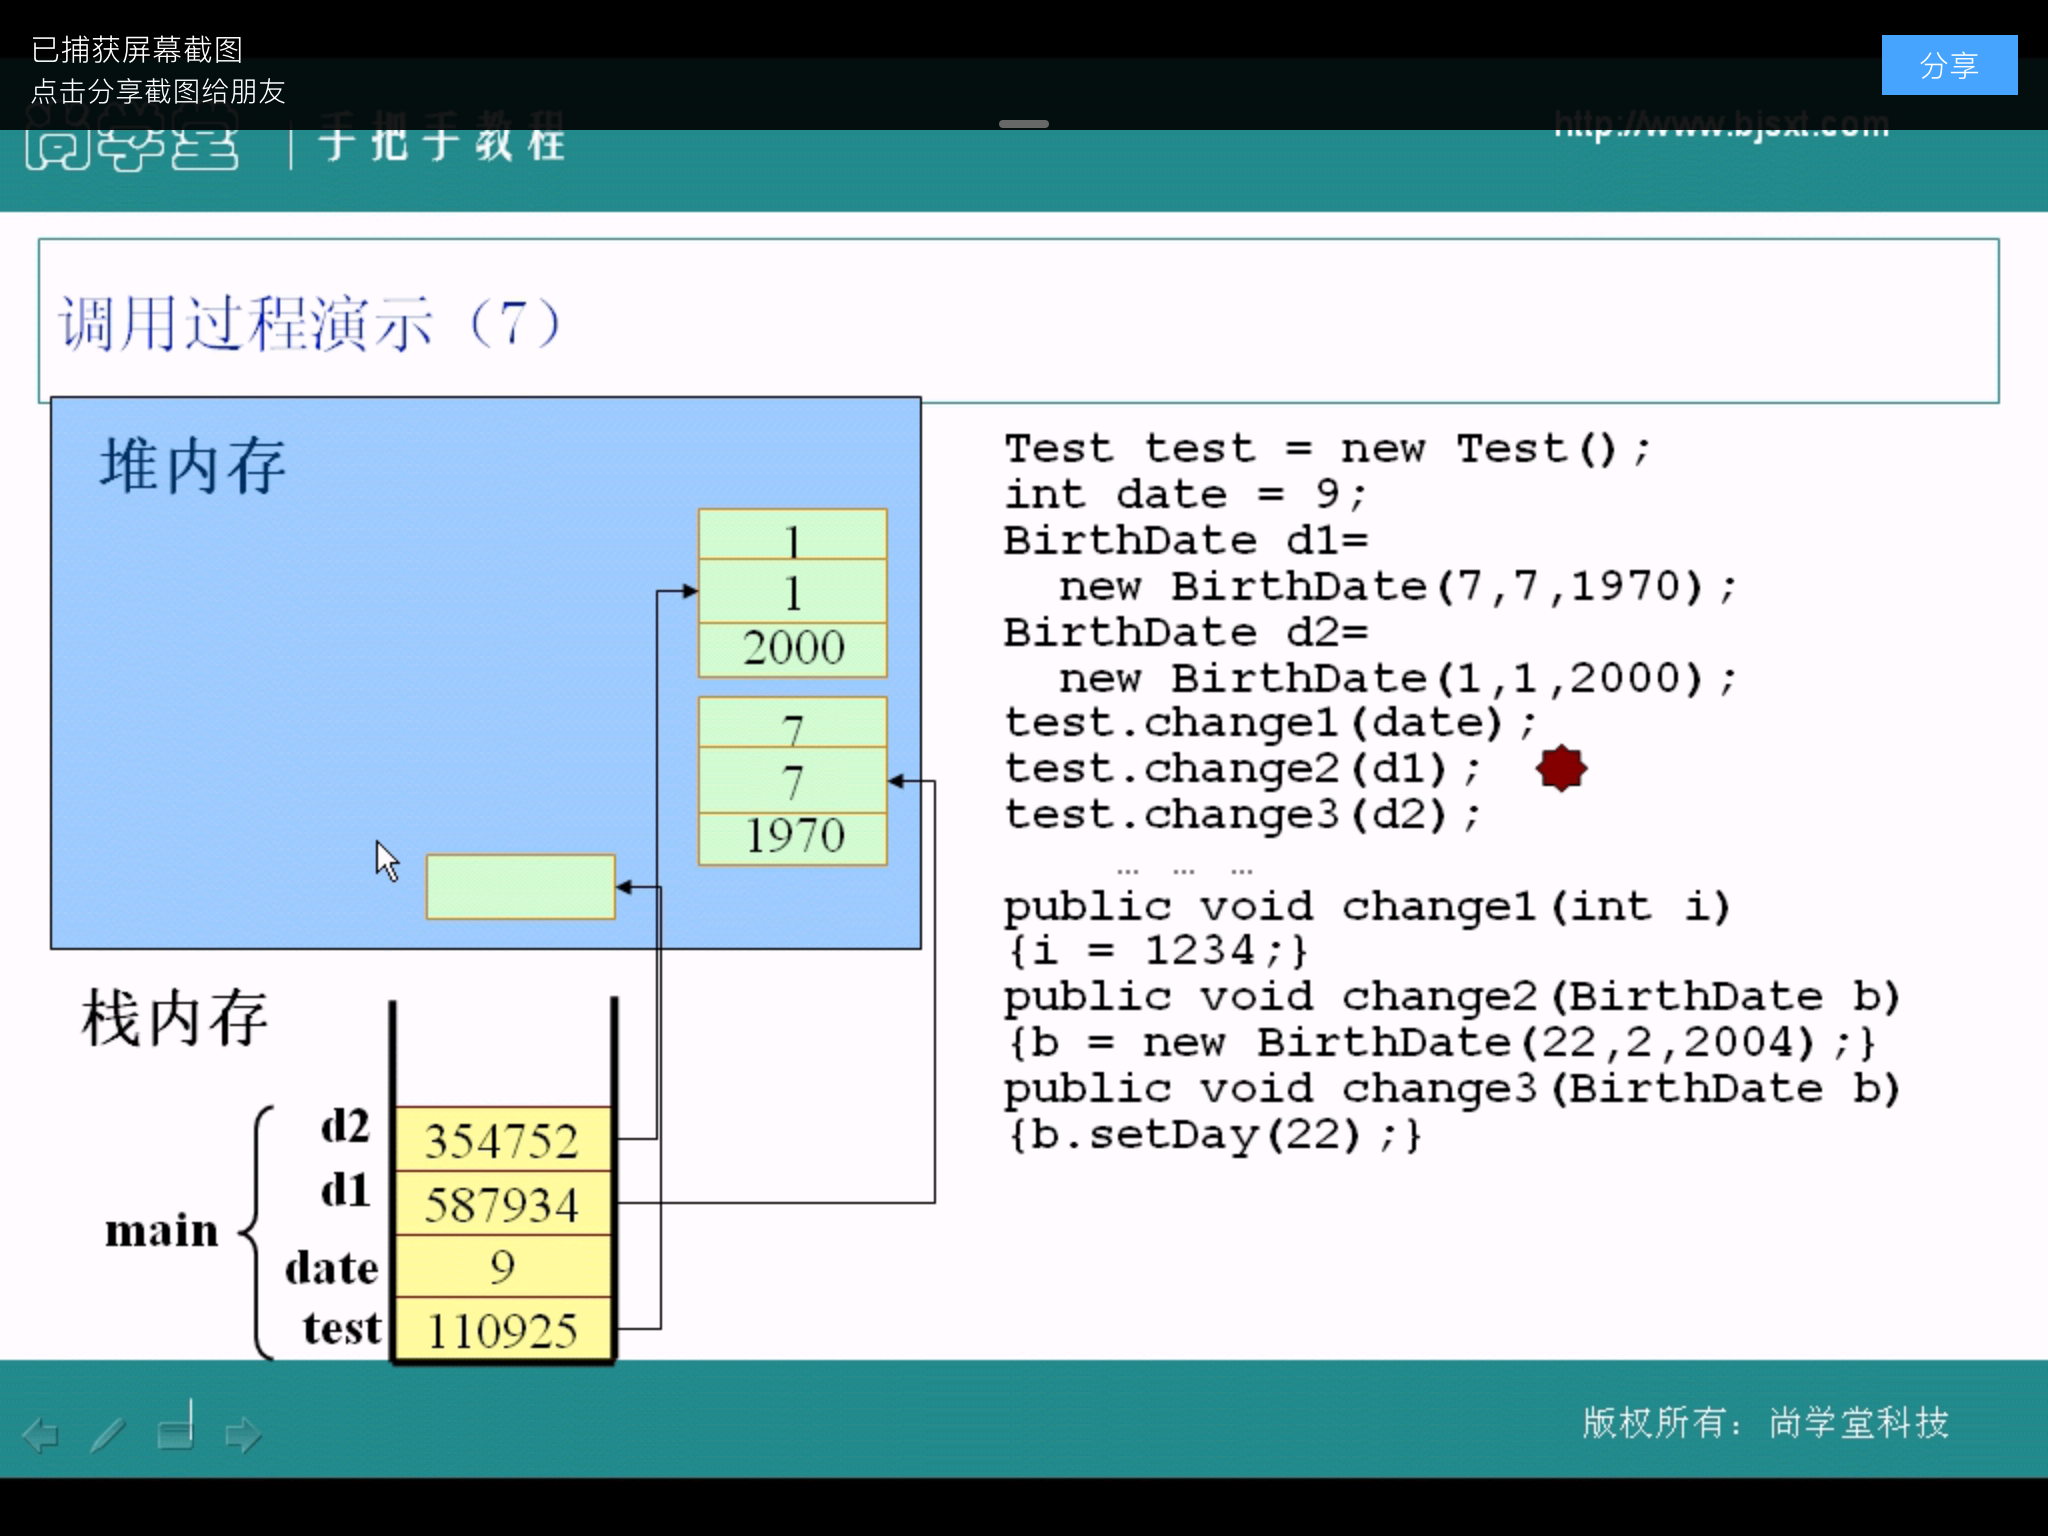Click the date stack cell containing 9
The height and width of the screenshot is (1536, 2048).
(502, 1267)
